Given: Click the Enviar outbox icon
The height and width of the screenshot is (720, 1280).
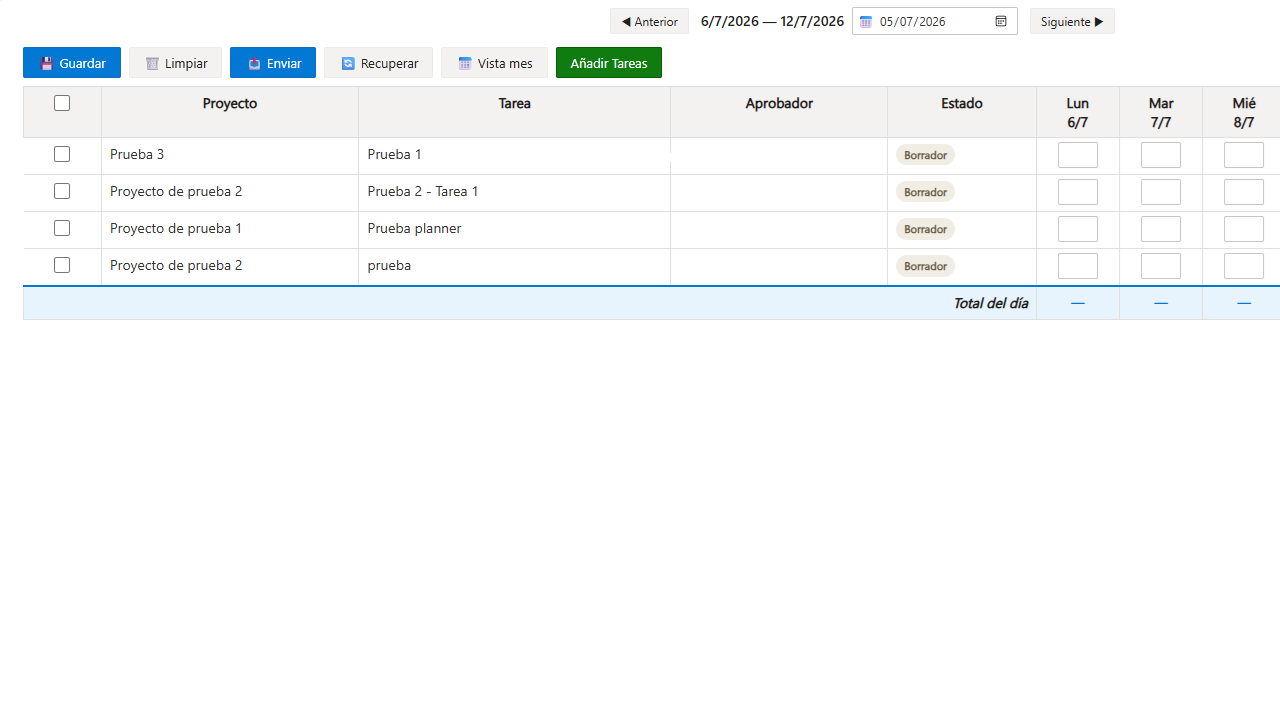Looking at the screenshot, I should pos(254,63).
